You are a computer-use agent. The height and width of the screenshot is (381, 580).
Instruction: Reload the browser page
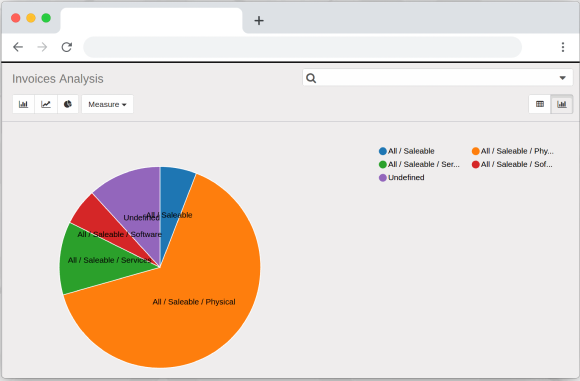pyautogui.click(x=67, y=47)
